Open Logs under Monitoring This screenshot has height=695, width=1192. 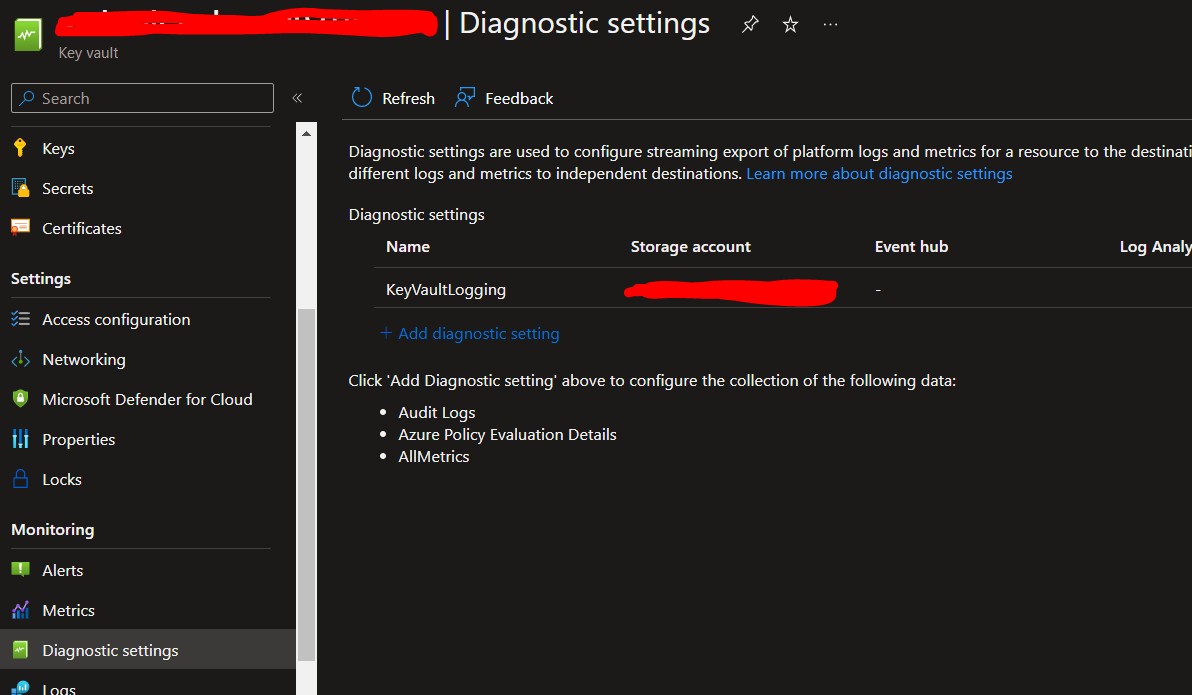(58, 688)
